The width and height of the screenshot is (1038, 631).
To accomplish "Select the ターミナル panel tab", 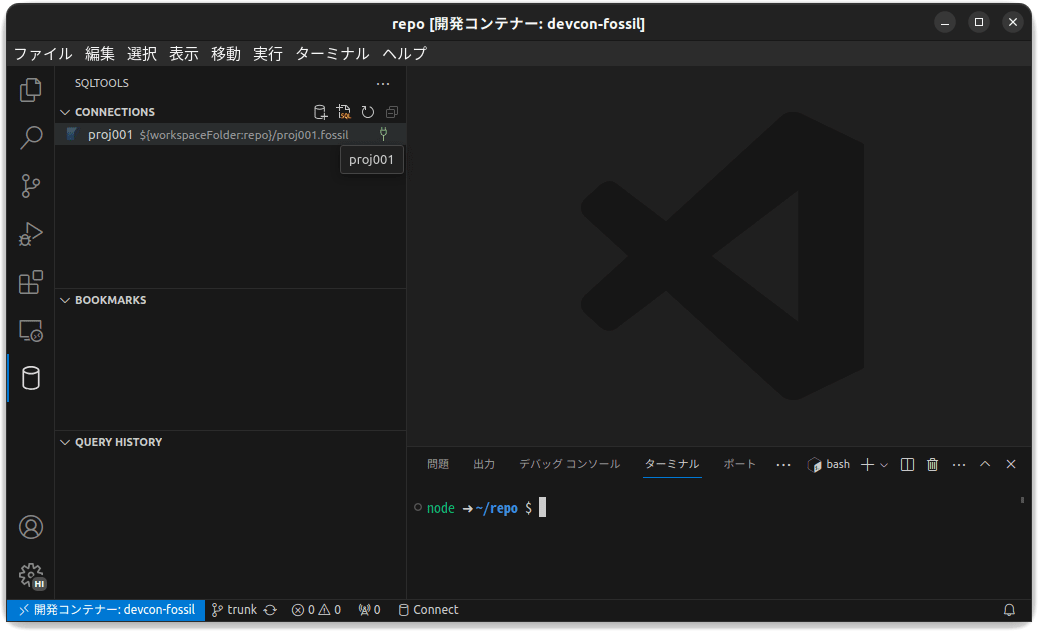I will pos(672,464).
